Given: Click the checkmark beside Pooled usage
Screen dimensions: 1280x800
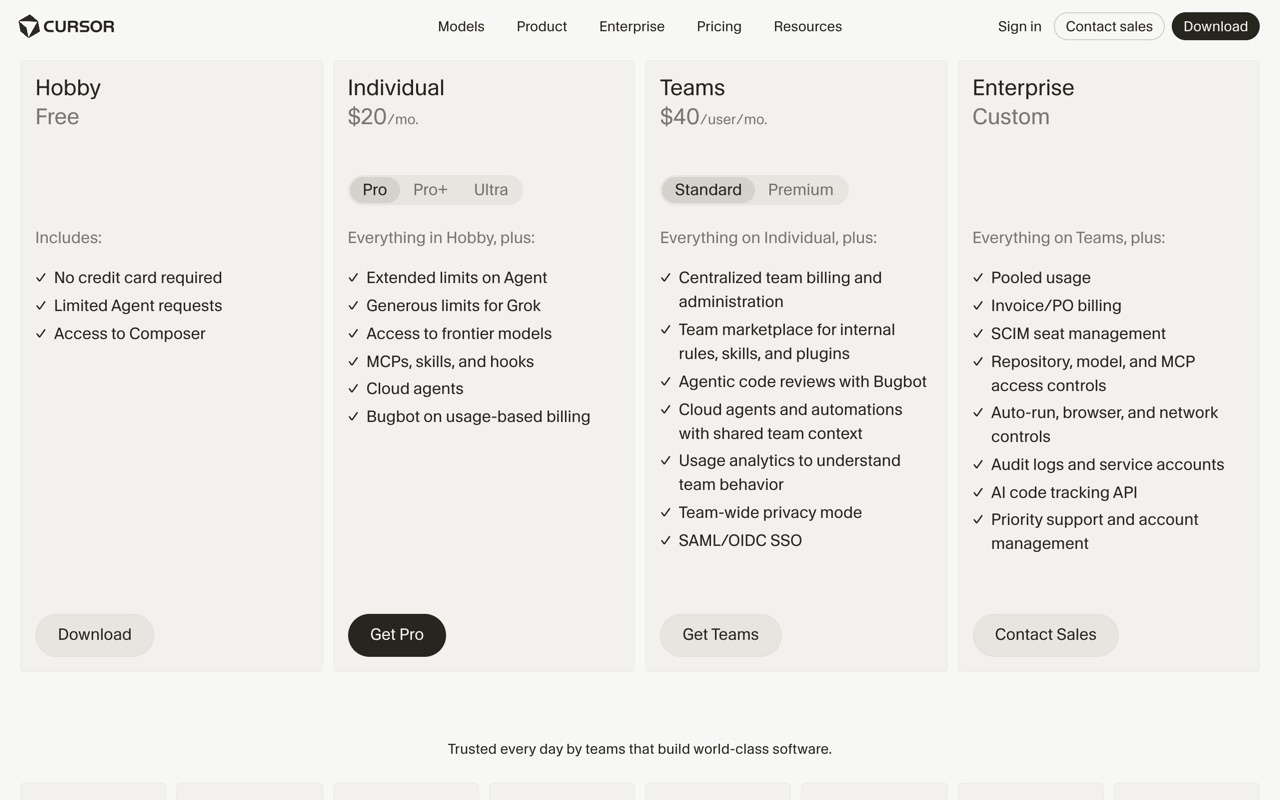Looking at the screenshot, I should coord(978,278).
